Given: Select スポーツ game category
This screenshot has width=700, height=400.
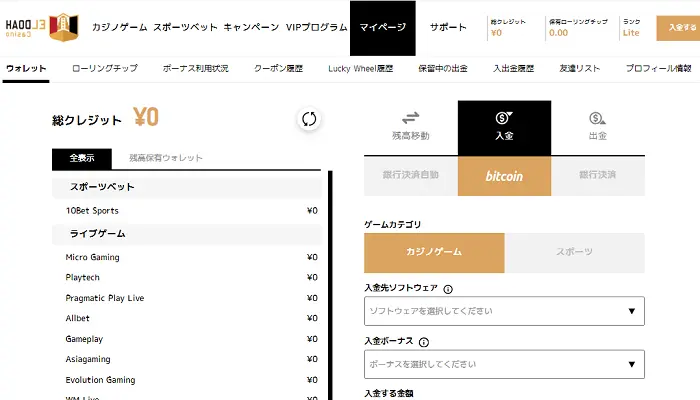Looking at the screenshot, I should [x=575, y=253].
